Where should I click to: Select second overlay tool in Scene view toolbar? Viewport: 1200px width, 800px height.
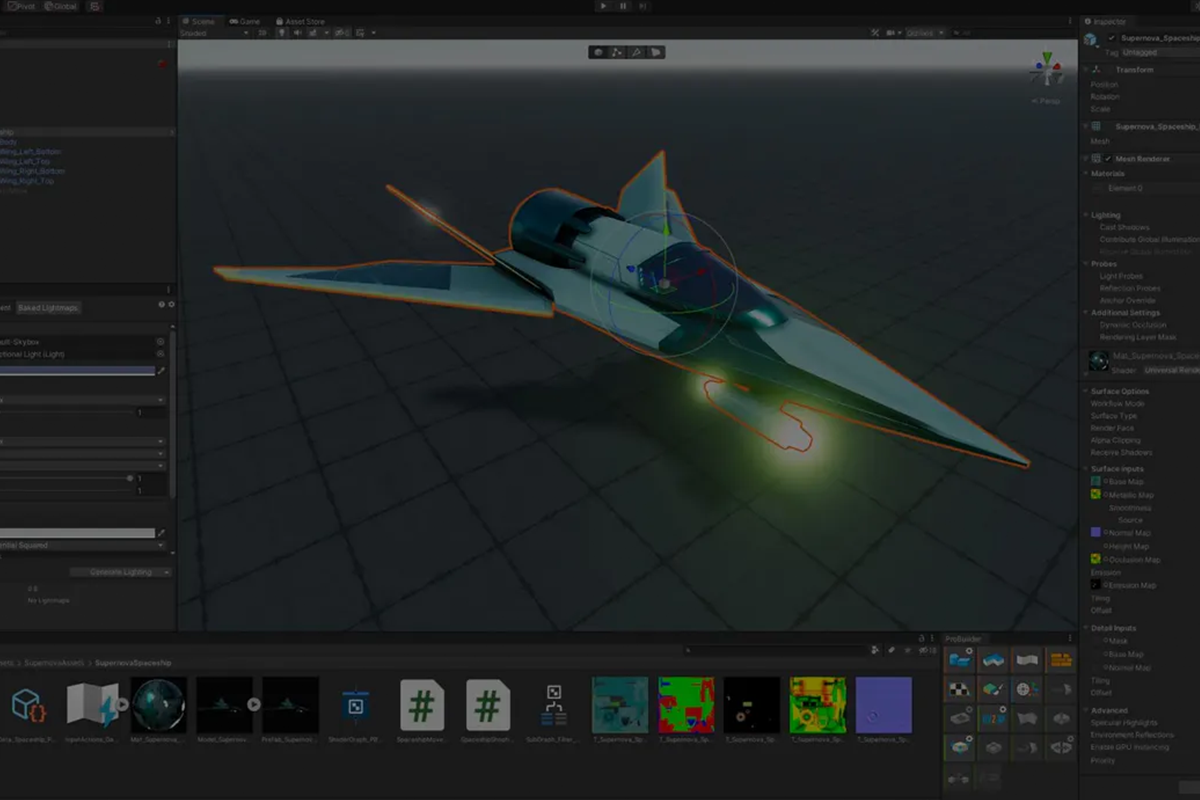[617, 52]
